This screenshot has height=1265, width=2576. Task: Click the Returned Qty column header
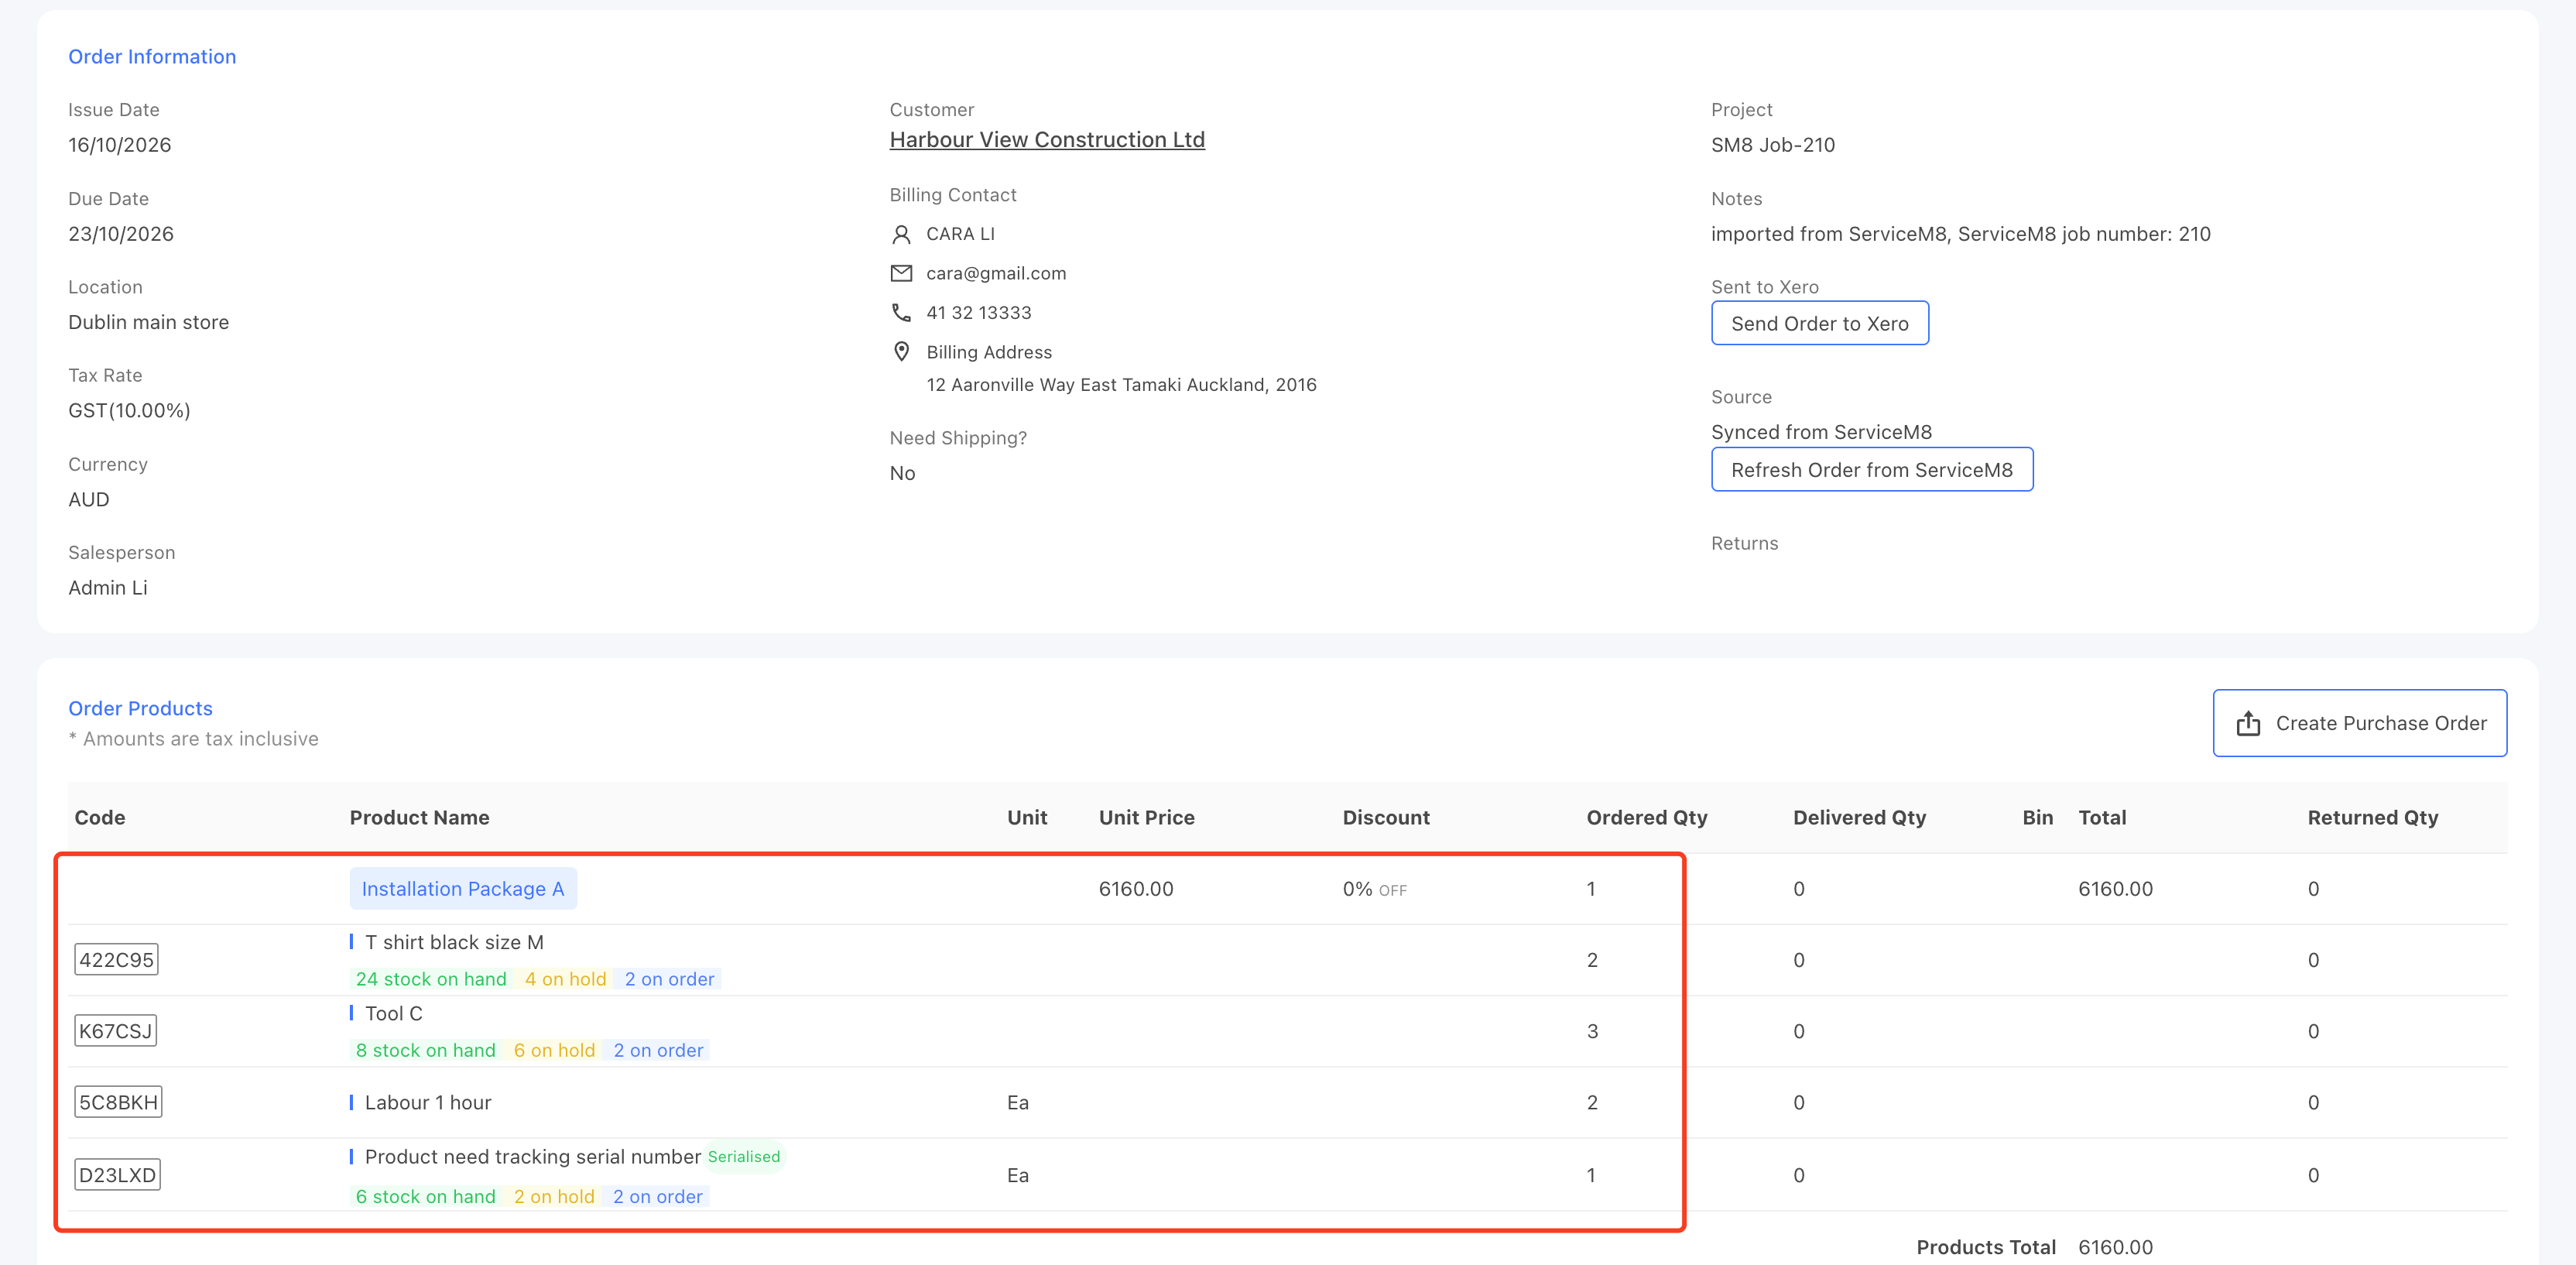[2372, 818]
